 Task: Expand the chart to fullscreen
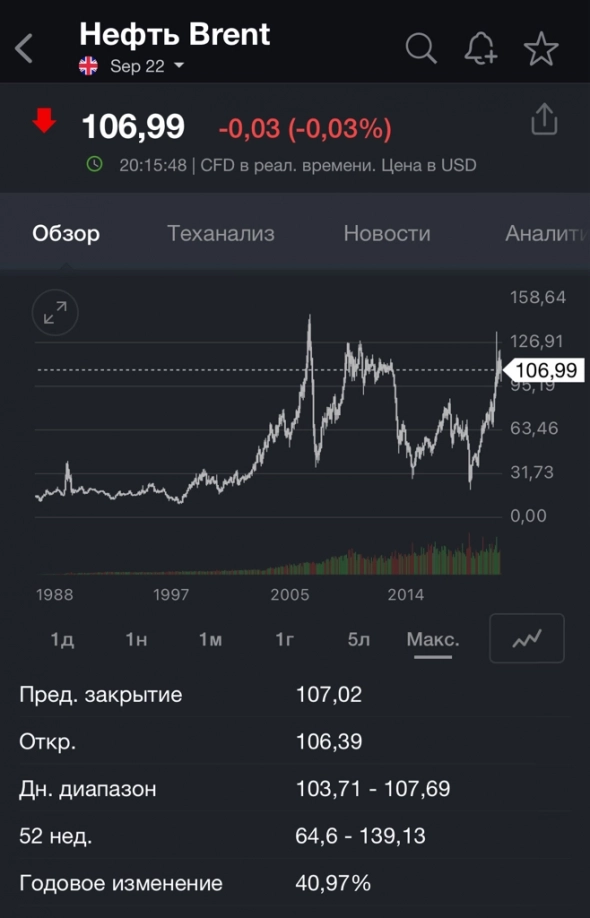coord(55,312)
